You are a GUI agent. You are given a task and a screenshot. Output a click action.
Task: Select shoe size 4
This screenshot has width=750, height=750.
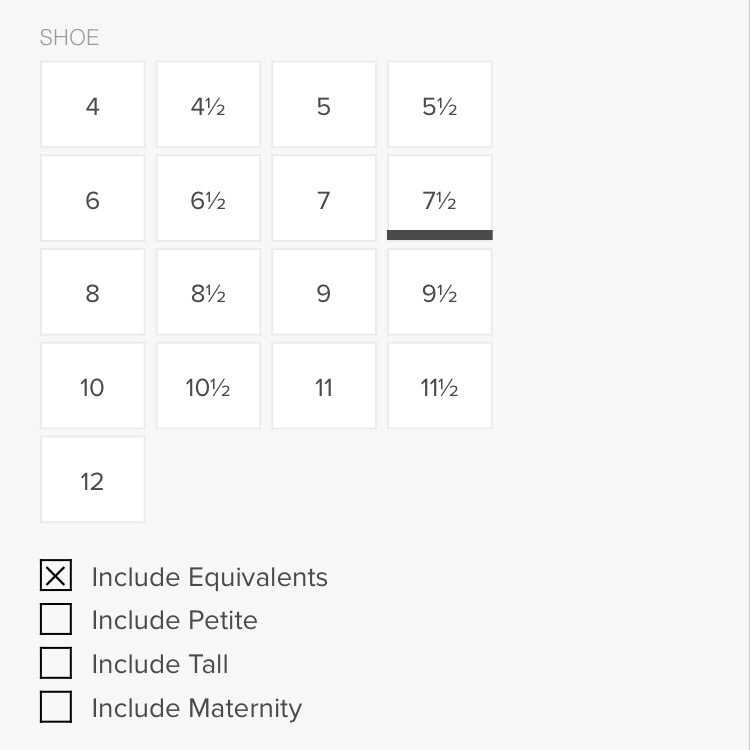point(93,105)
